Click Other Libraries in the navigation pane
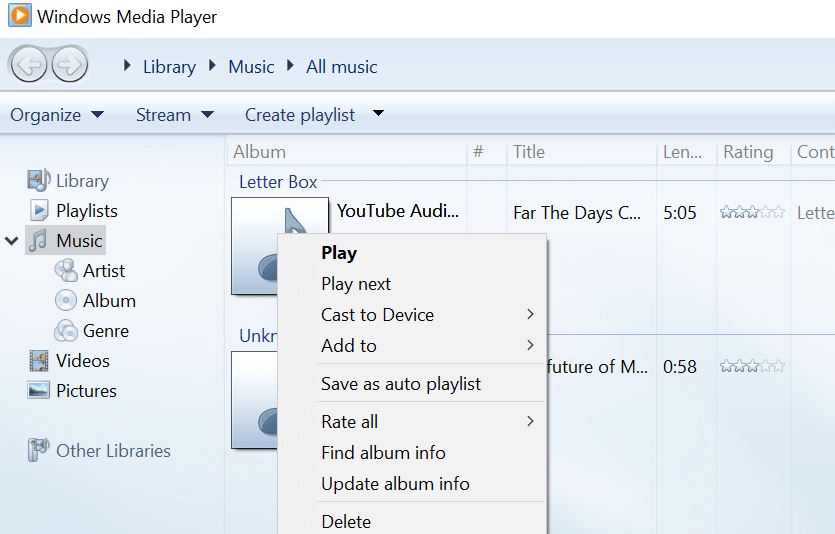 pyautogui.click(x=113, y=450)
